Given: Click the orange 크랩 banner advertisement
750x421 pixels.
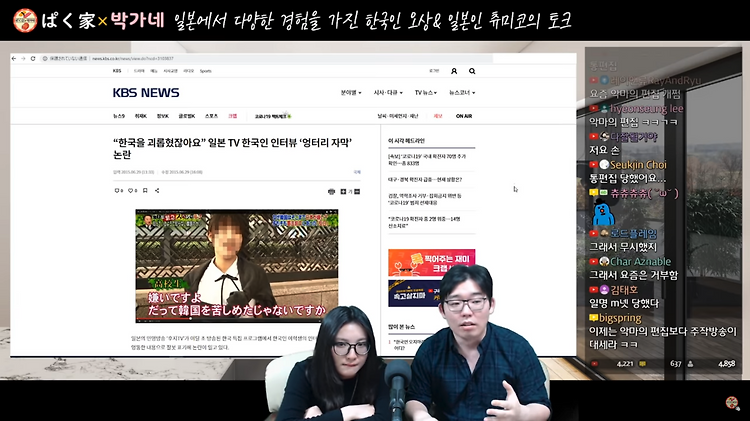Looking at the screenshot, I should coord(431,262).
